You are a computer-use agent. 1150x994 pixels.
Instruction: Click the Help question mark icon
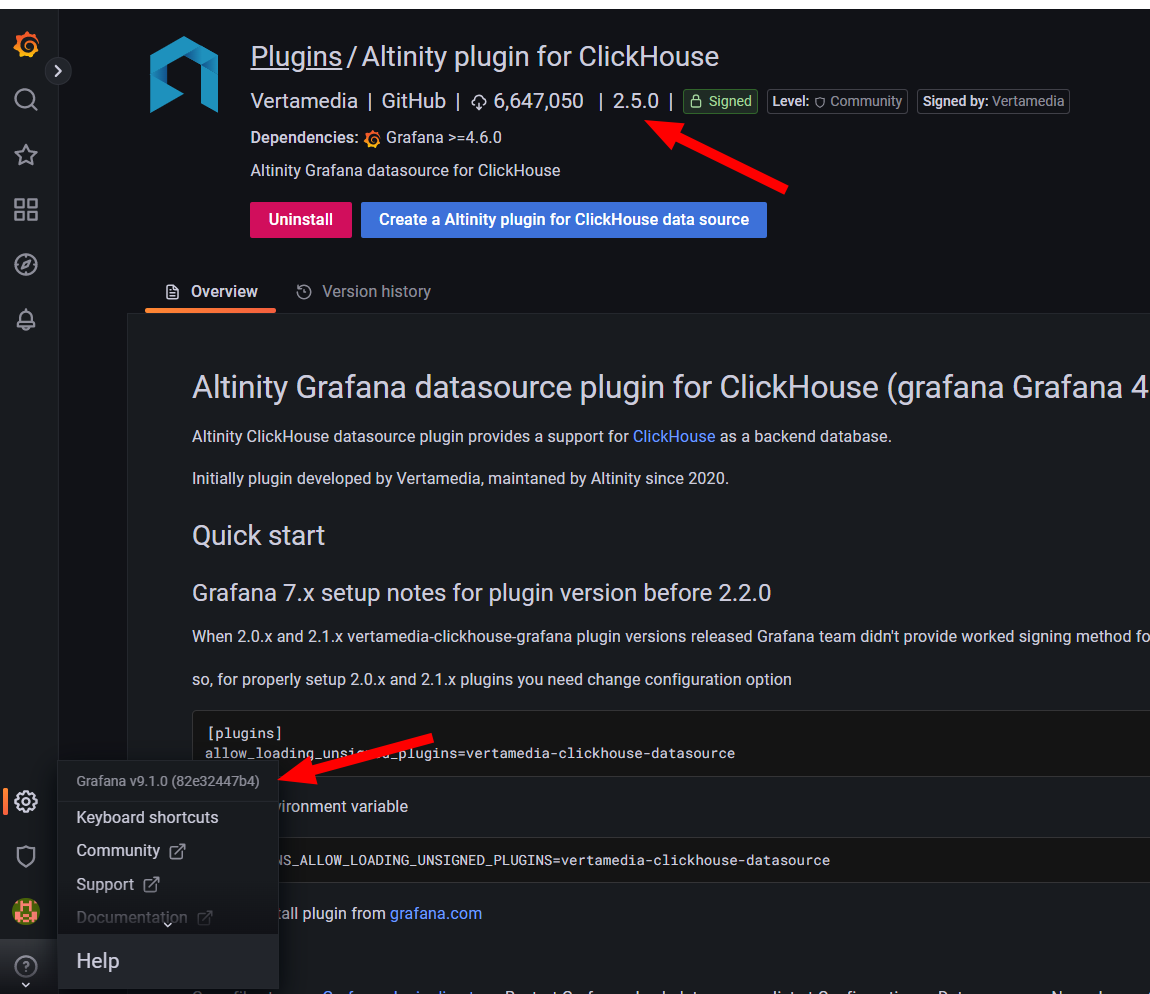click(x=26, y=966)
